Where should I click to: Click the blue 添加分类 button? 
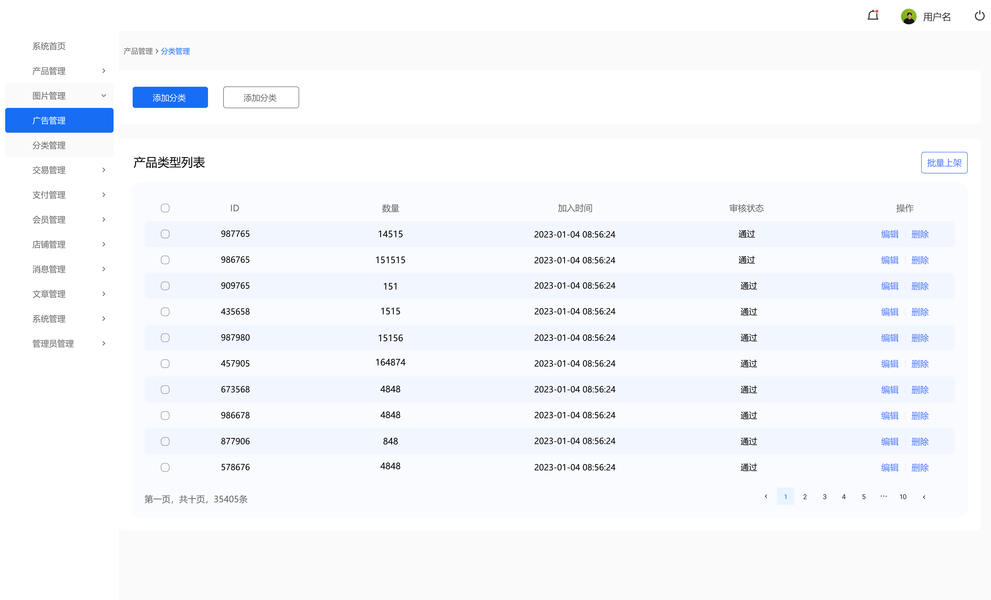(x=170, y=97)
